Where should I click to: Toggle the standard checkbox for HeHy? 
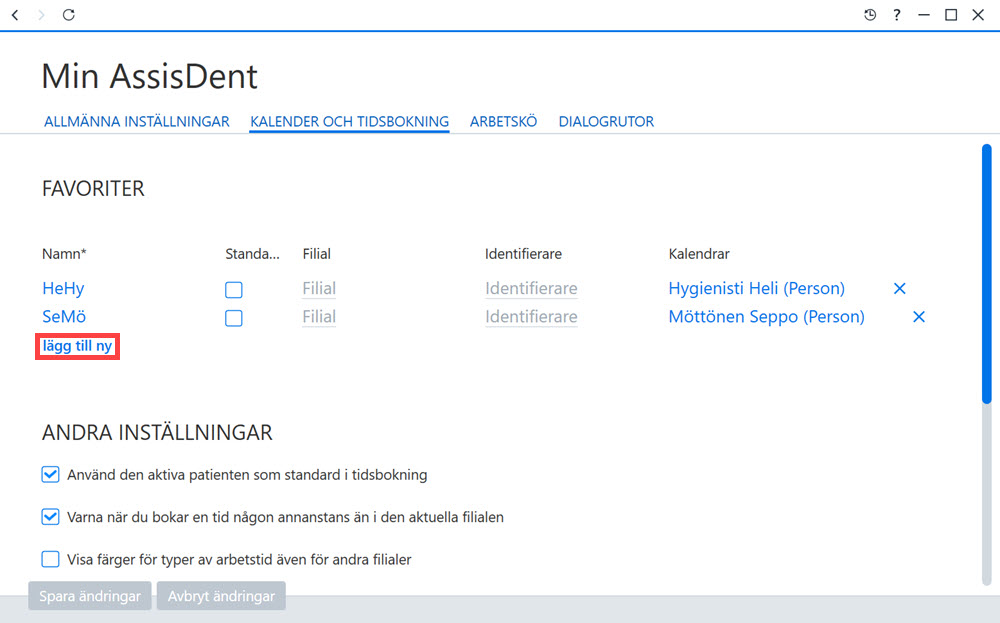pyautogui.click(x=233, y=290)
